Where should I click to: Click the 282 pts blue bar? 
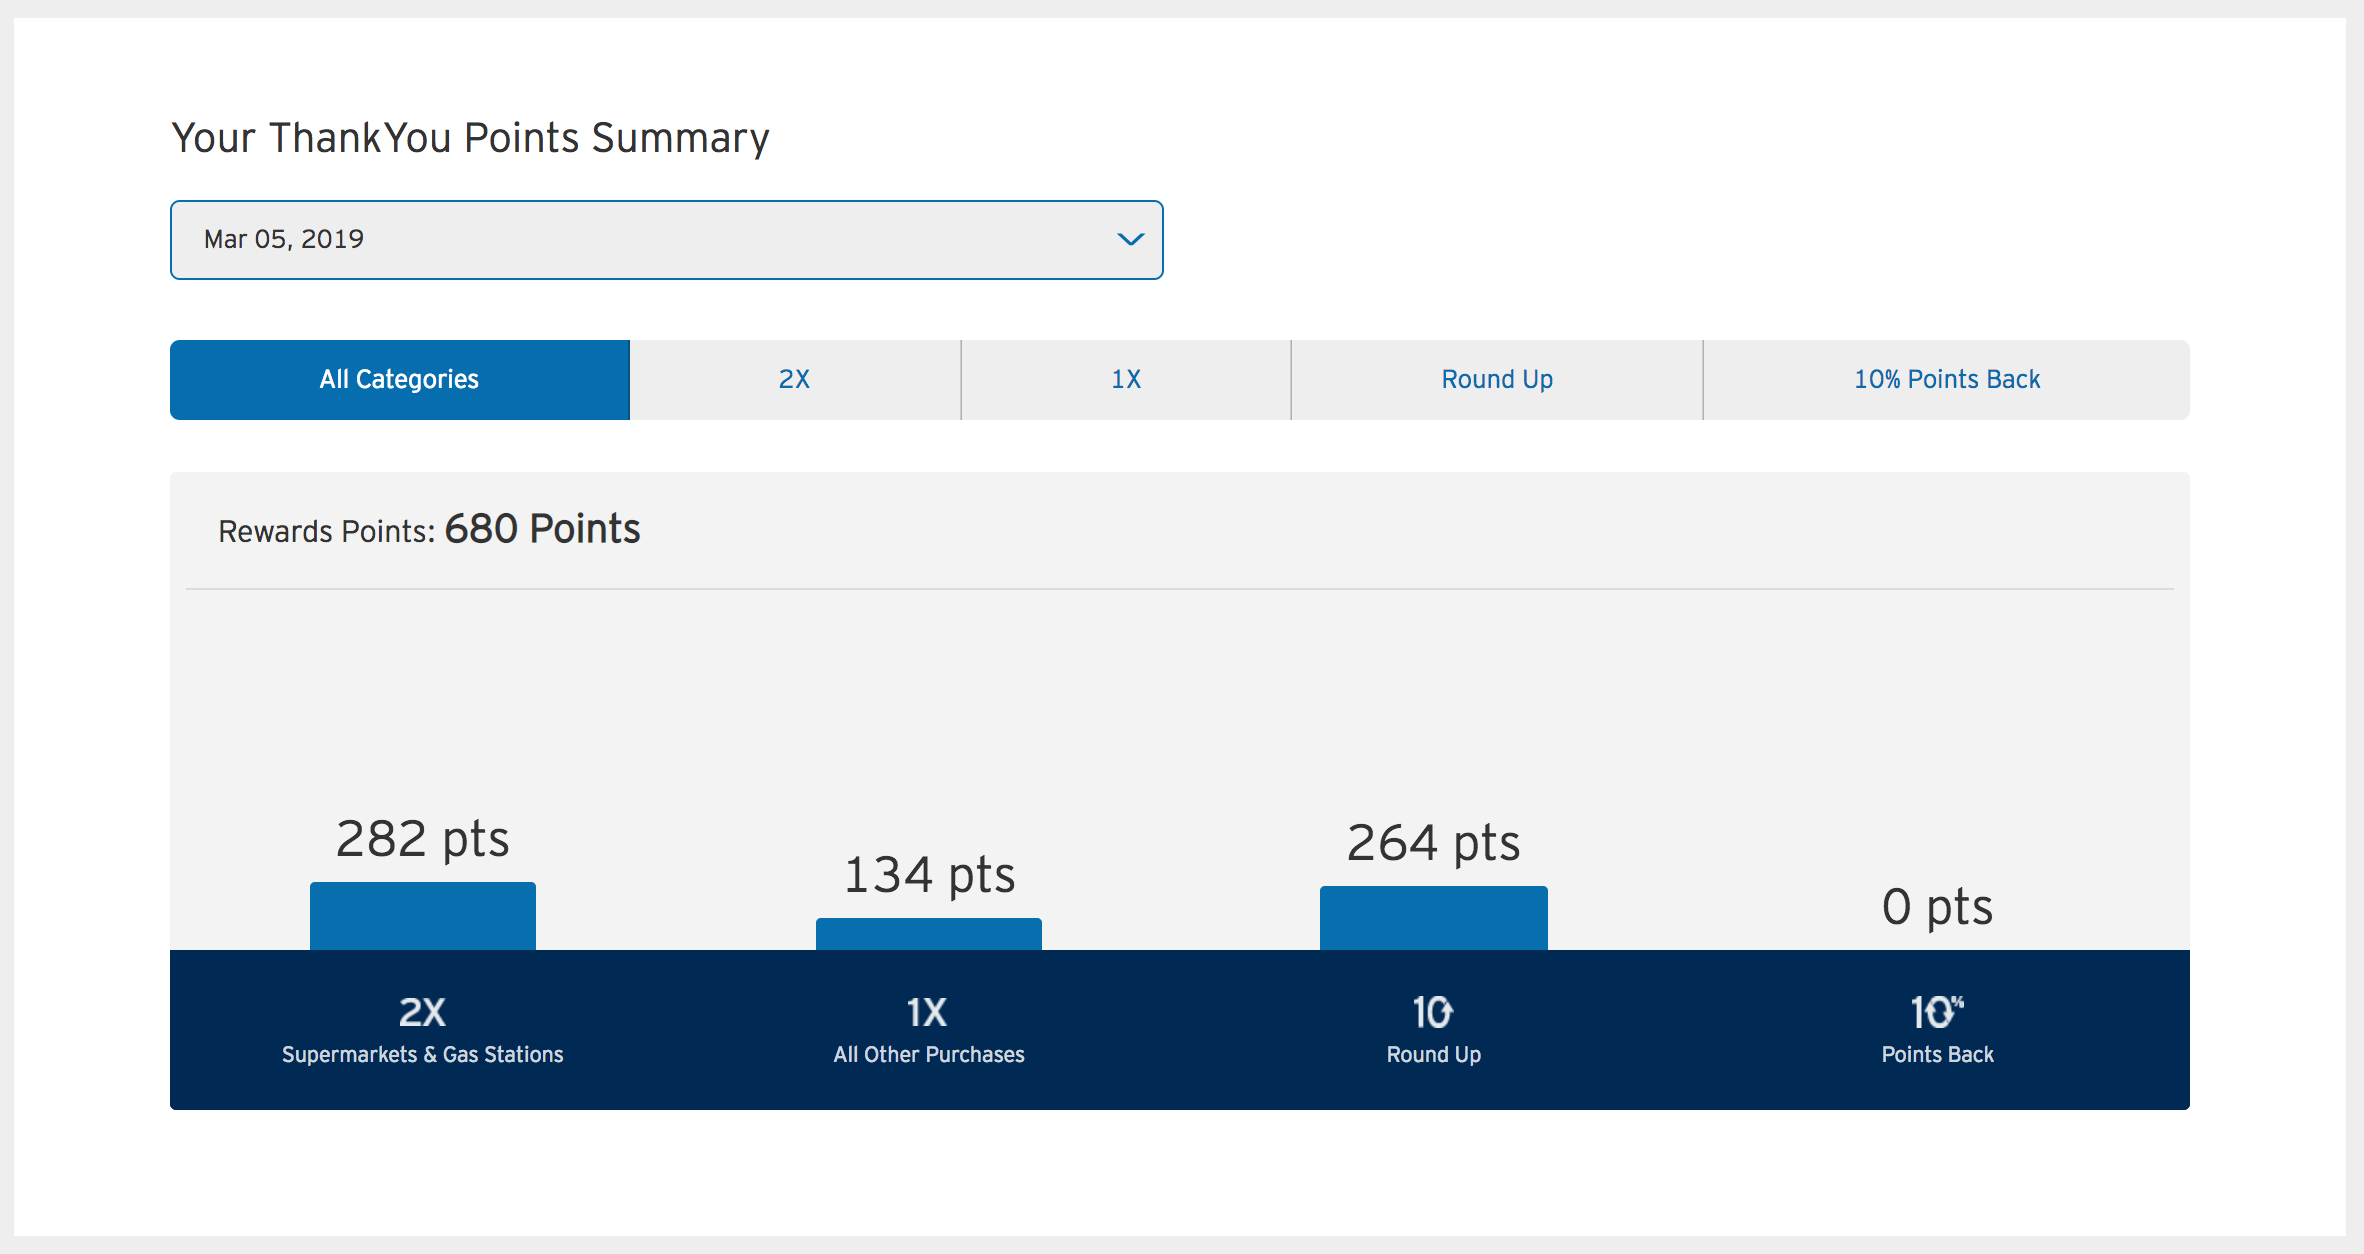point(422,916)
